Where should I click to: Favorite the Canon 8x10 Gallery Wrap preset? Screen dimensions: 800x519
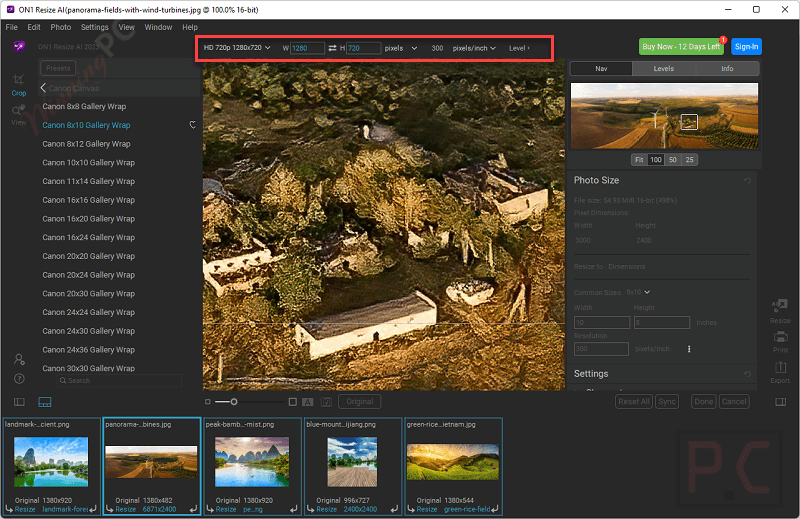[x=192, y=125]
